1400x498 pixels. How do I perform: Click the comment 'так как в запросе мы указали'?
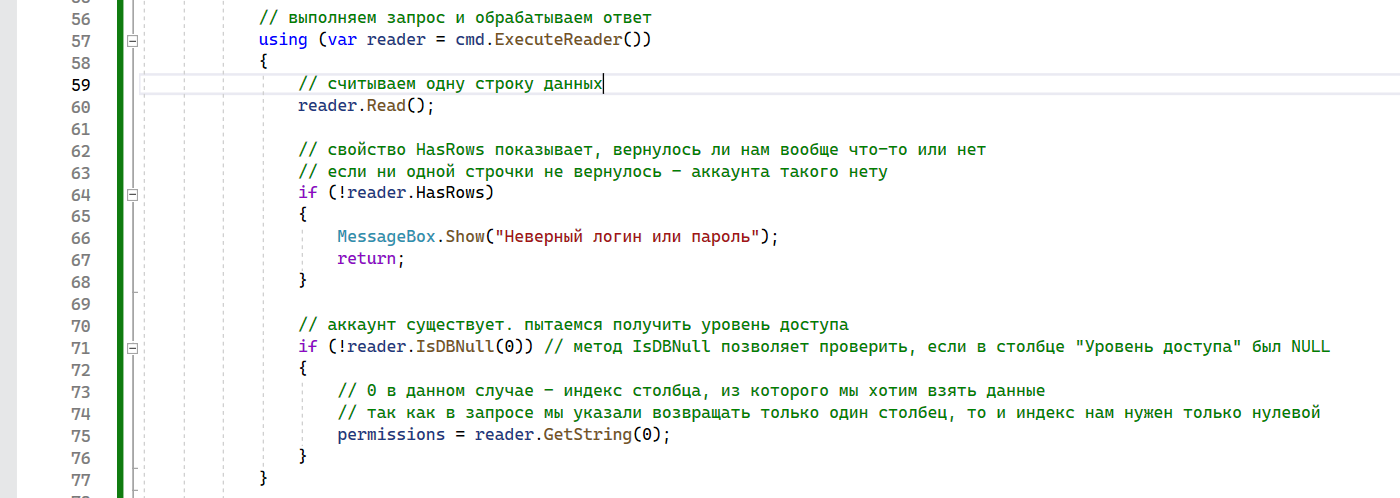829,414
